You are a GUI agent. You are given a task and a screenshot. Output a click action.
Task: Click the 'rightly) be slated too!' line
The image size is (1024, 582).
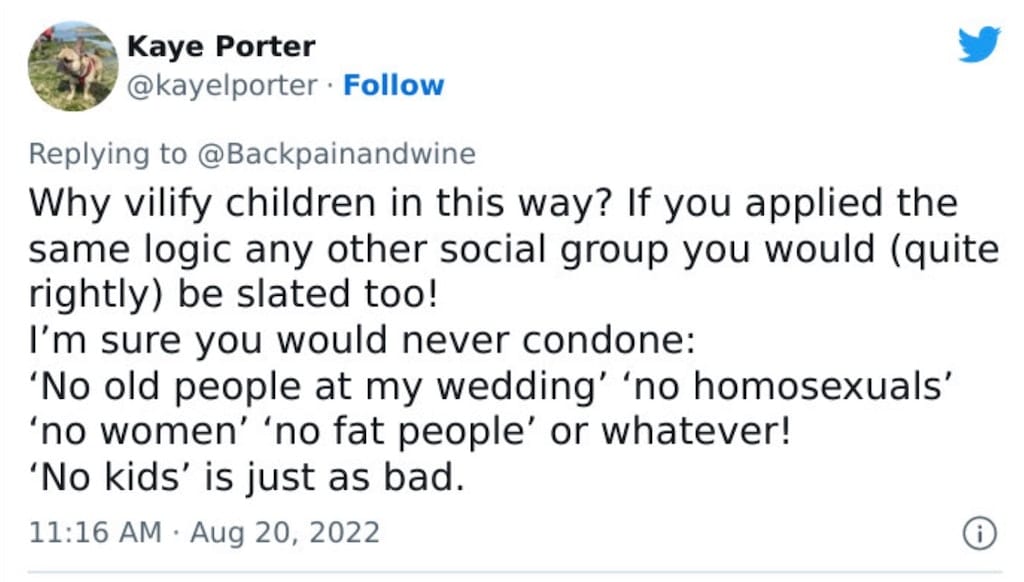click(x=233, y=295)
